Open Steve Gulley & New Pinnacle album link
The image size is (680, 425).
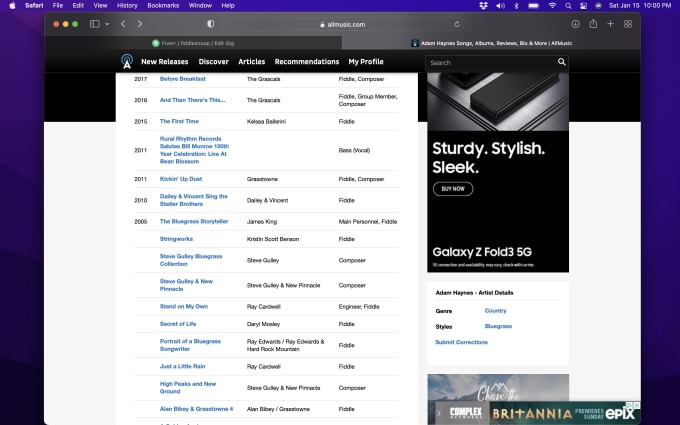tap(186, 285)
